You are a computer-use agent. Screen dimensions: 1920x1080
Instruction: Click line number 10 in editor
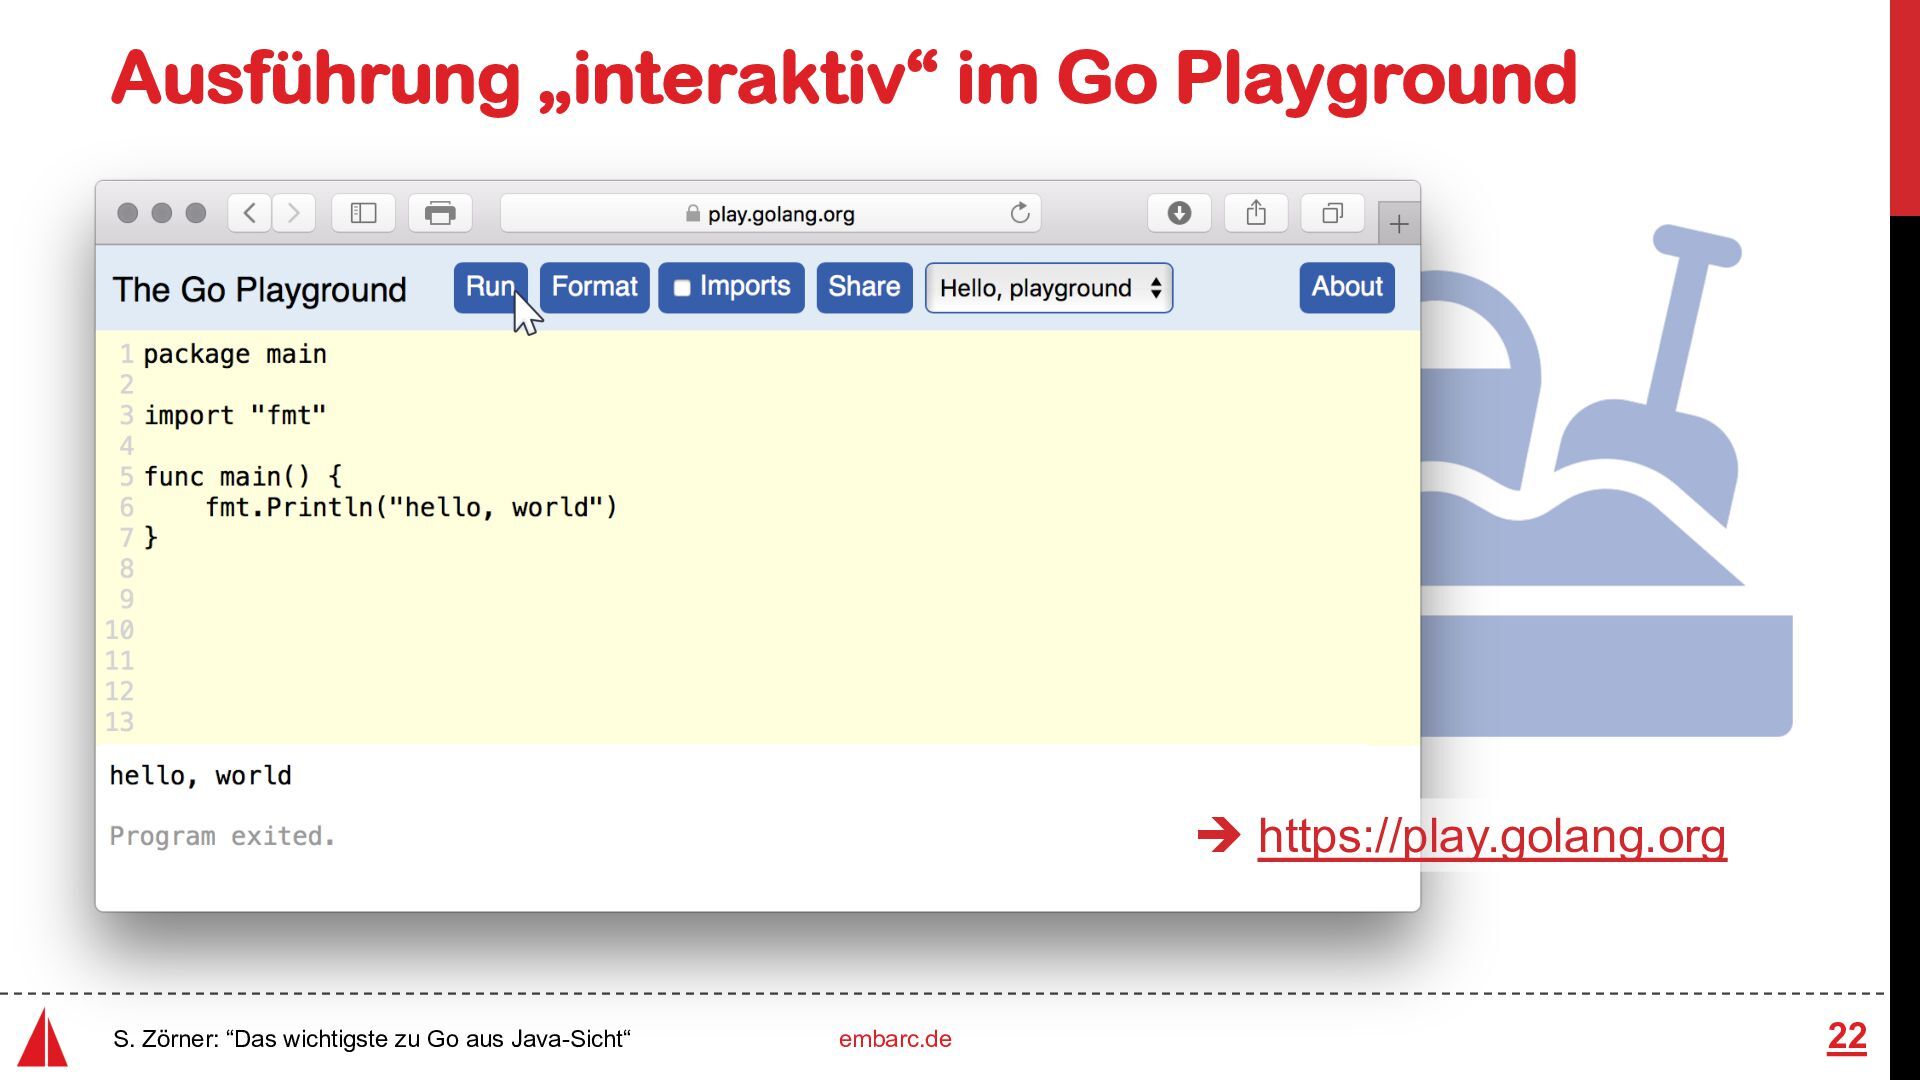[x=119, y=630]
